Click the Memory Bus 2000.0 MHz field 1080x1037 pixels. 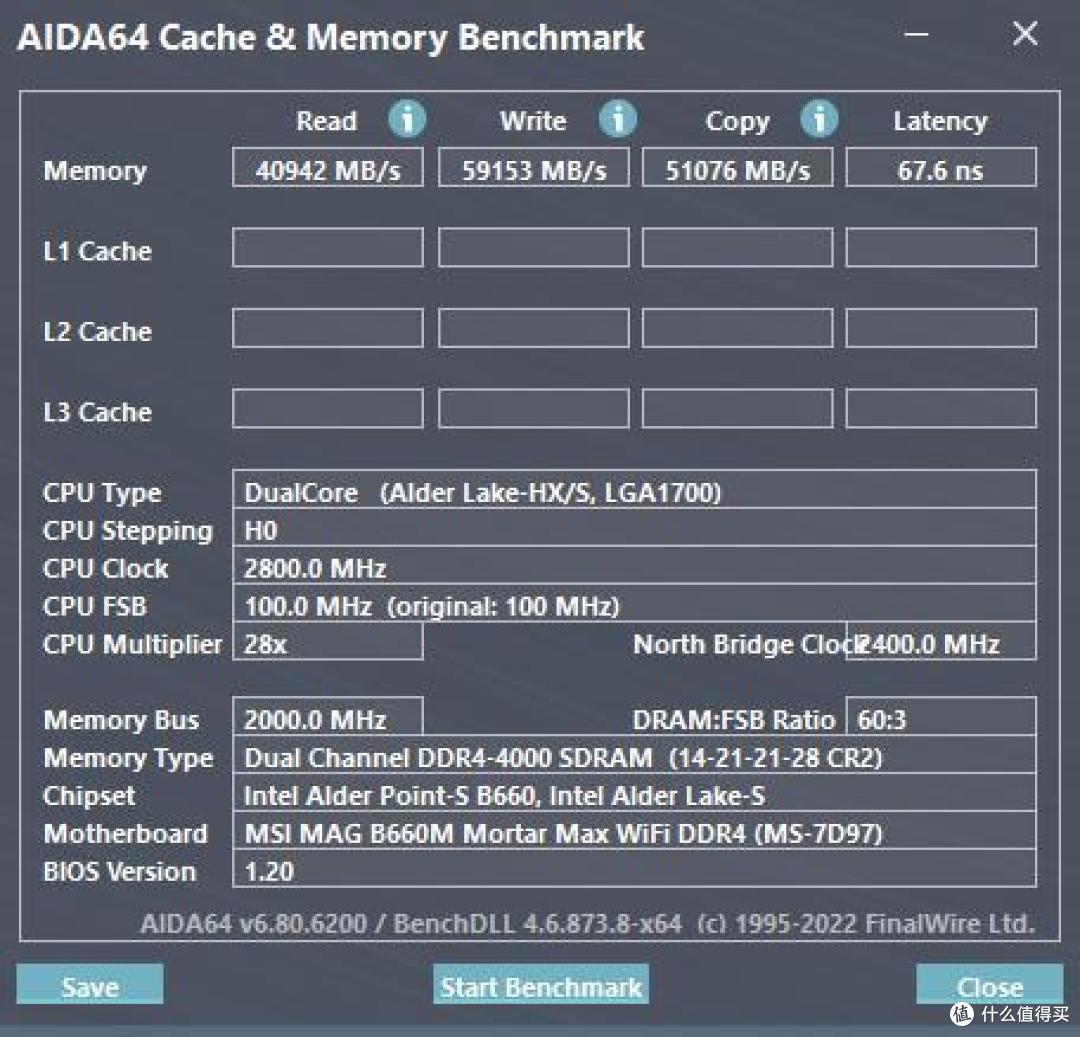coord(328,717)
